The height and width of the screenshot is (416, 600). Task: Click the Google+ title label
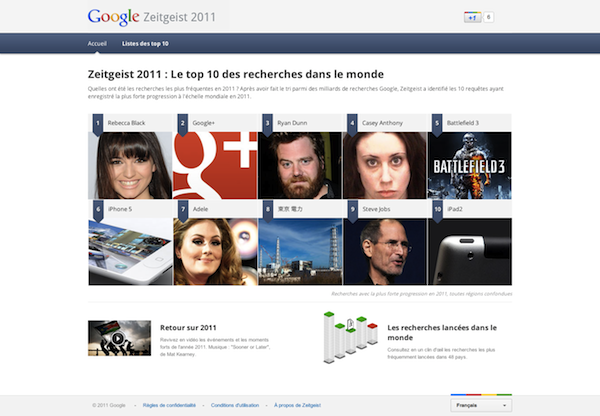pyautogui.click(x=204, y=123)
